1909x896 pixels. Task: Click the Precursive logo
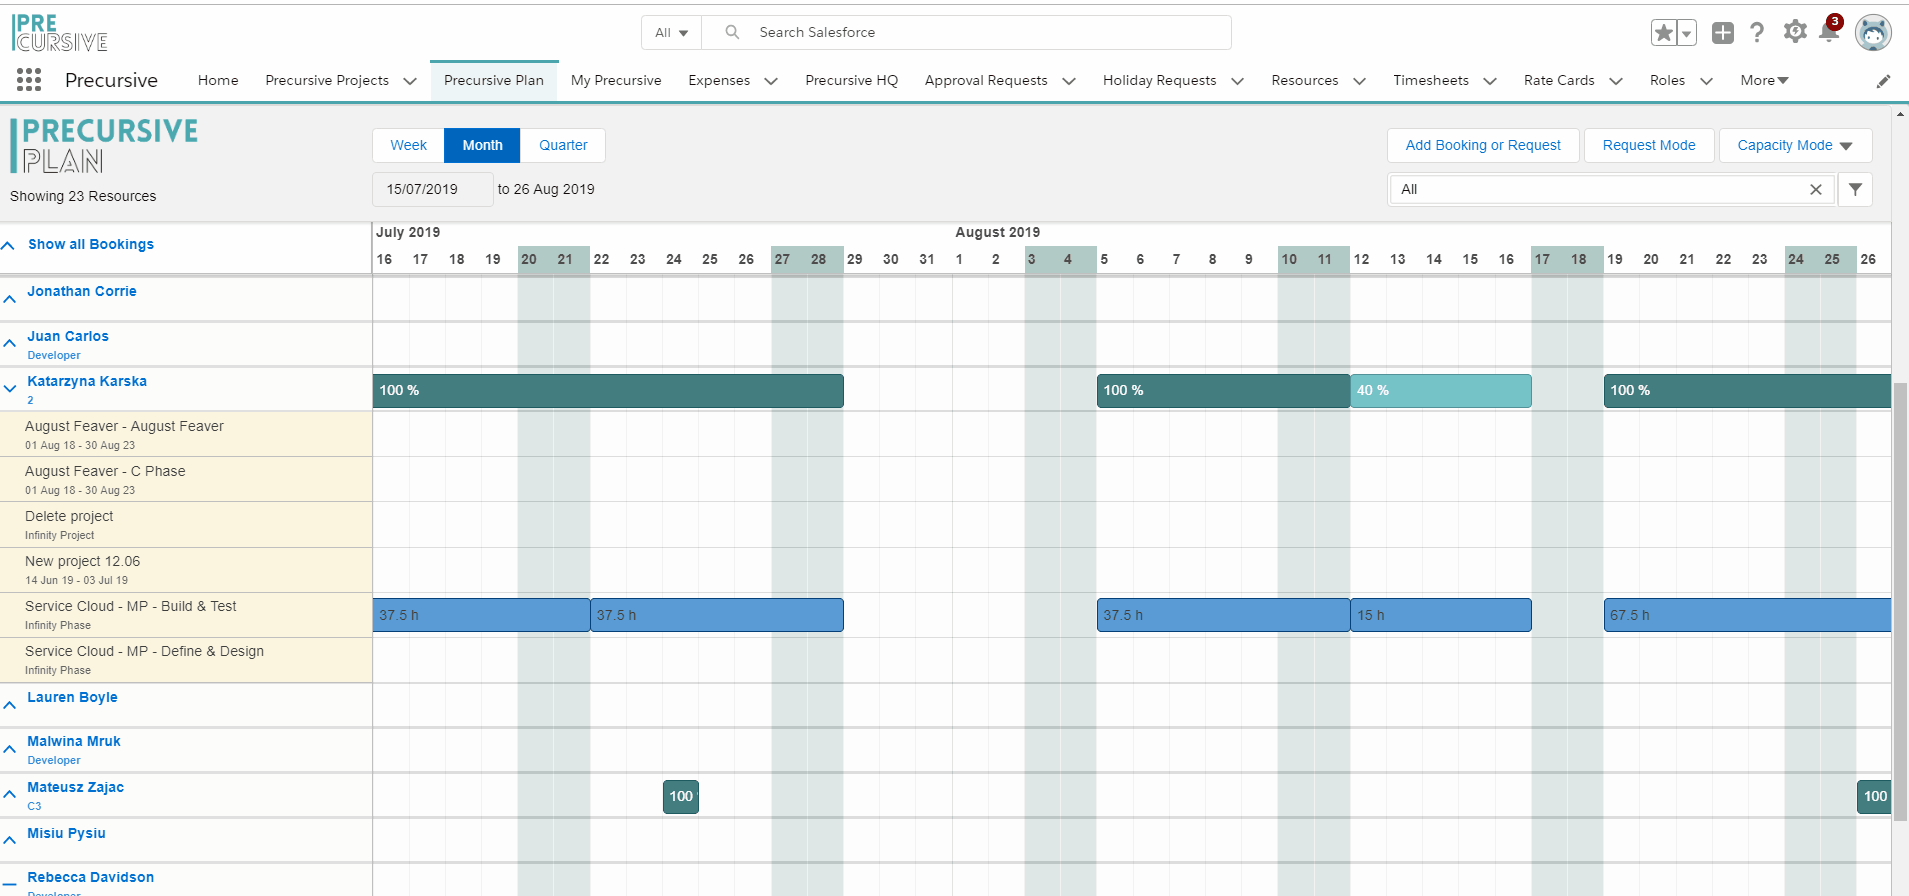(x=60, y=33)
